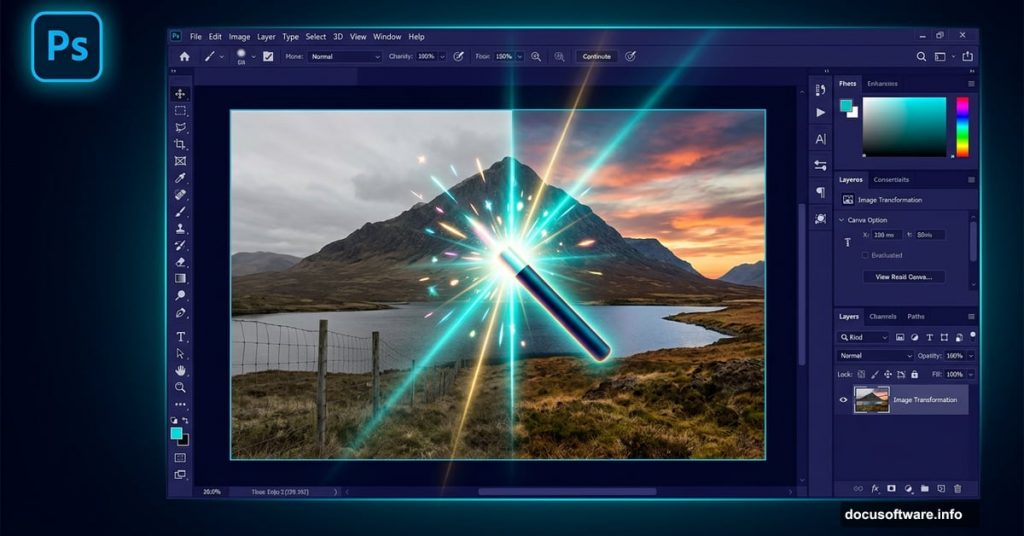Select the Rectangular Marquee tool
The height and width of the screenshot is (536, 1024).
pyautogui.click(x=180, y=111)
